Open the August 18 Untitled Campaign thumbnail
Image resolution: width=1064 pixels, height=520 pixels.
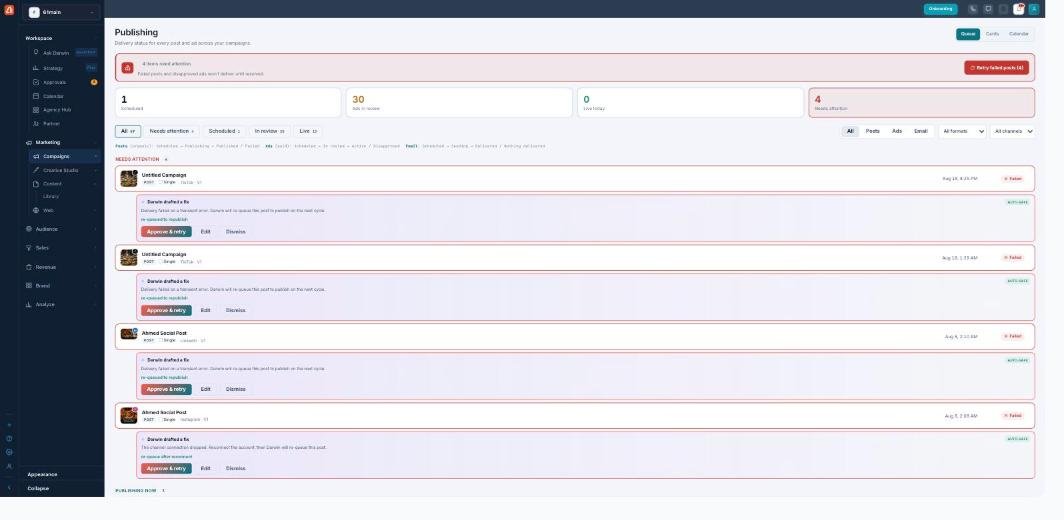point(129,179)
